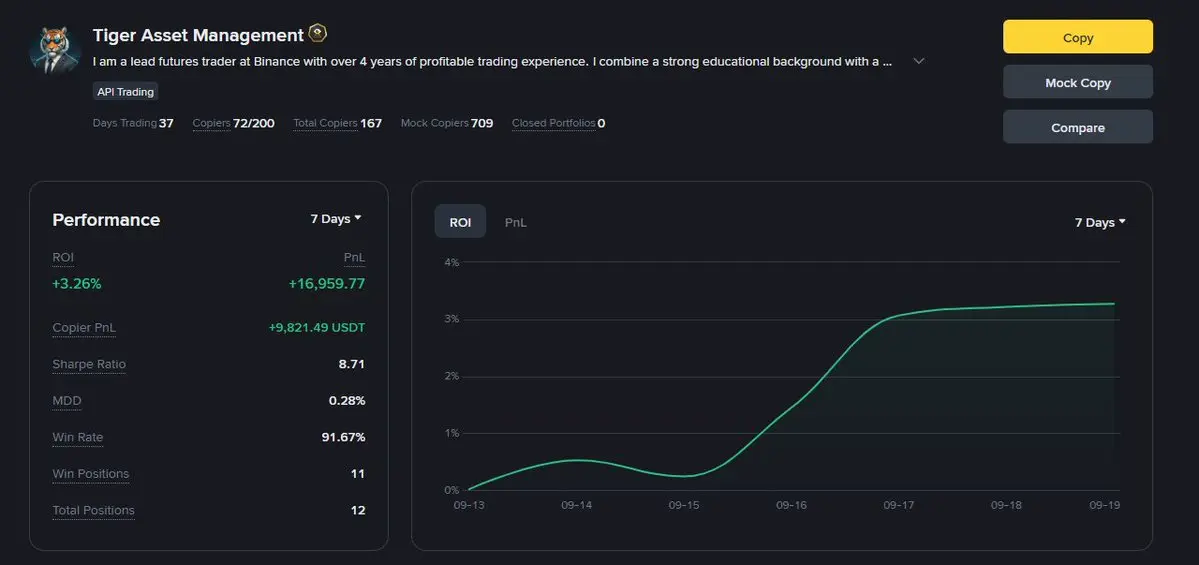Click the MDD label

click(x=67, y=401)
